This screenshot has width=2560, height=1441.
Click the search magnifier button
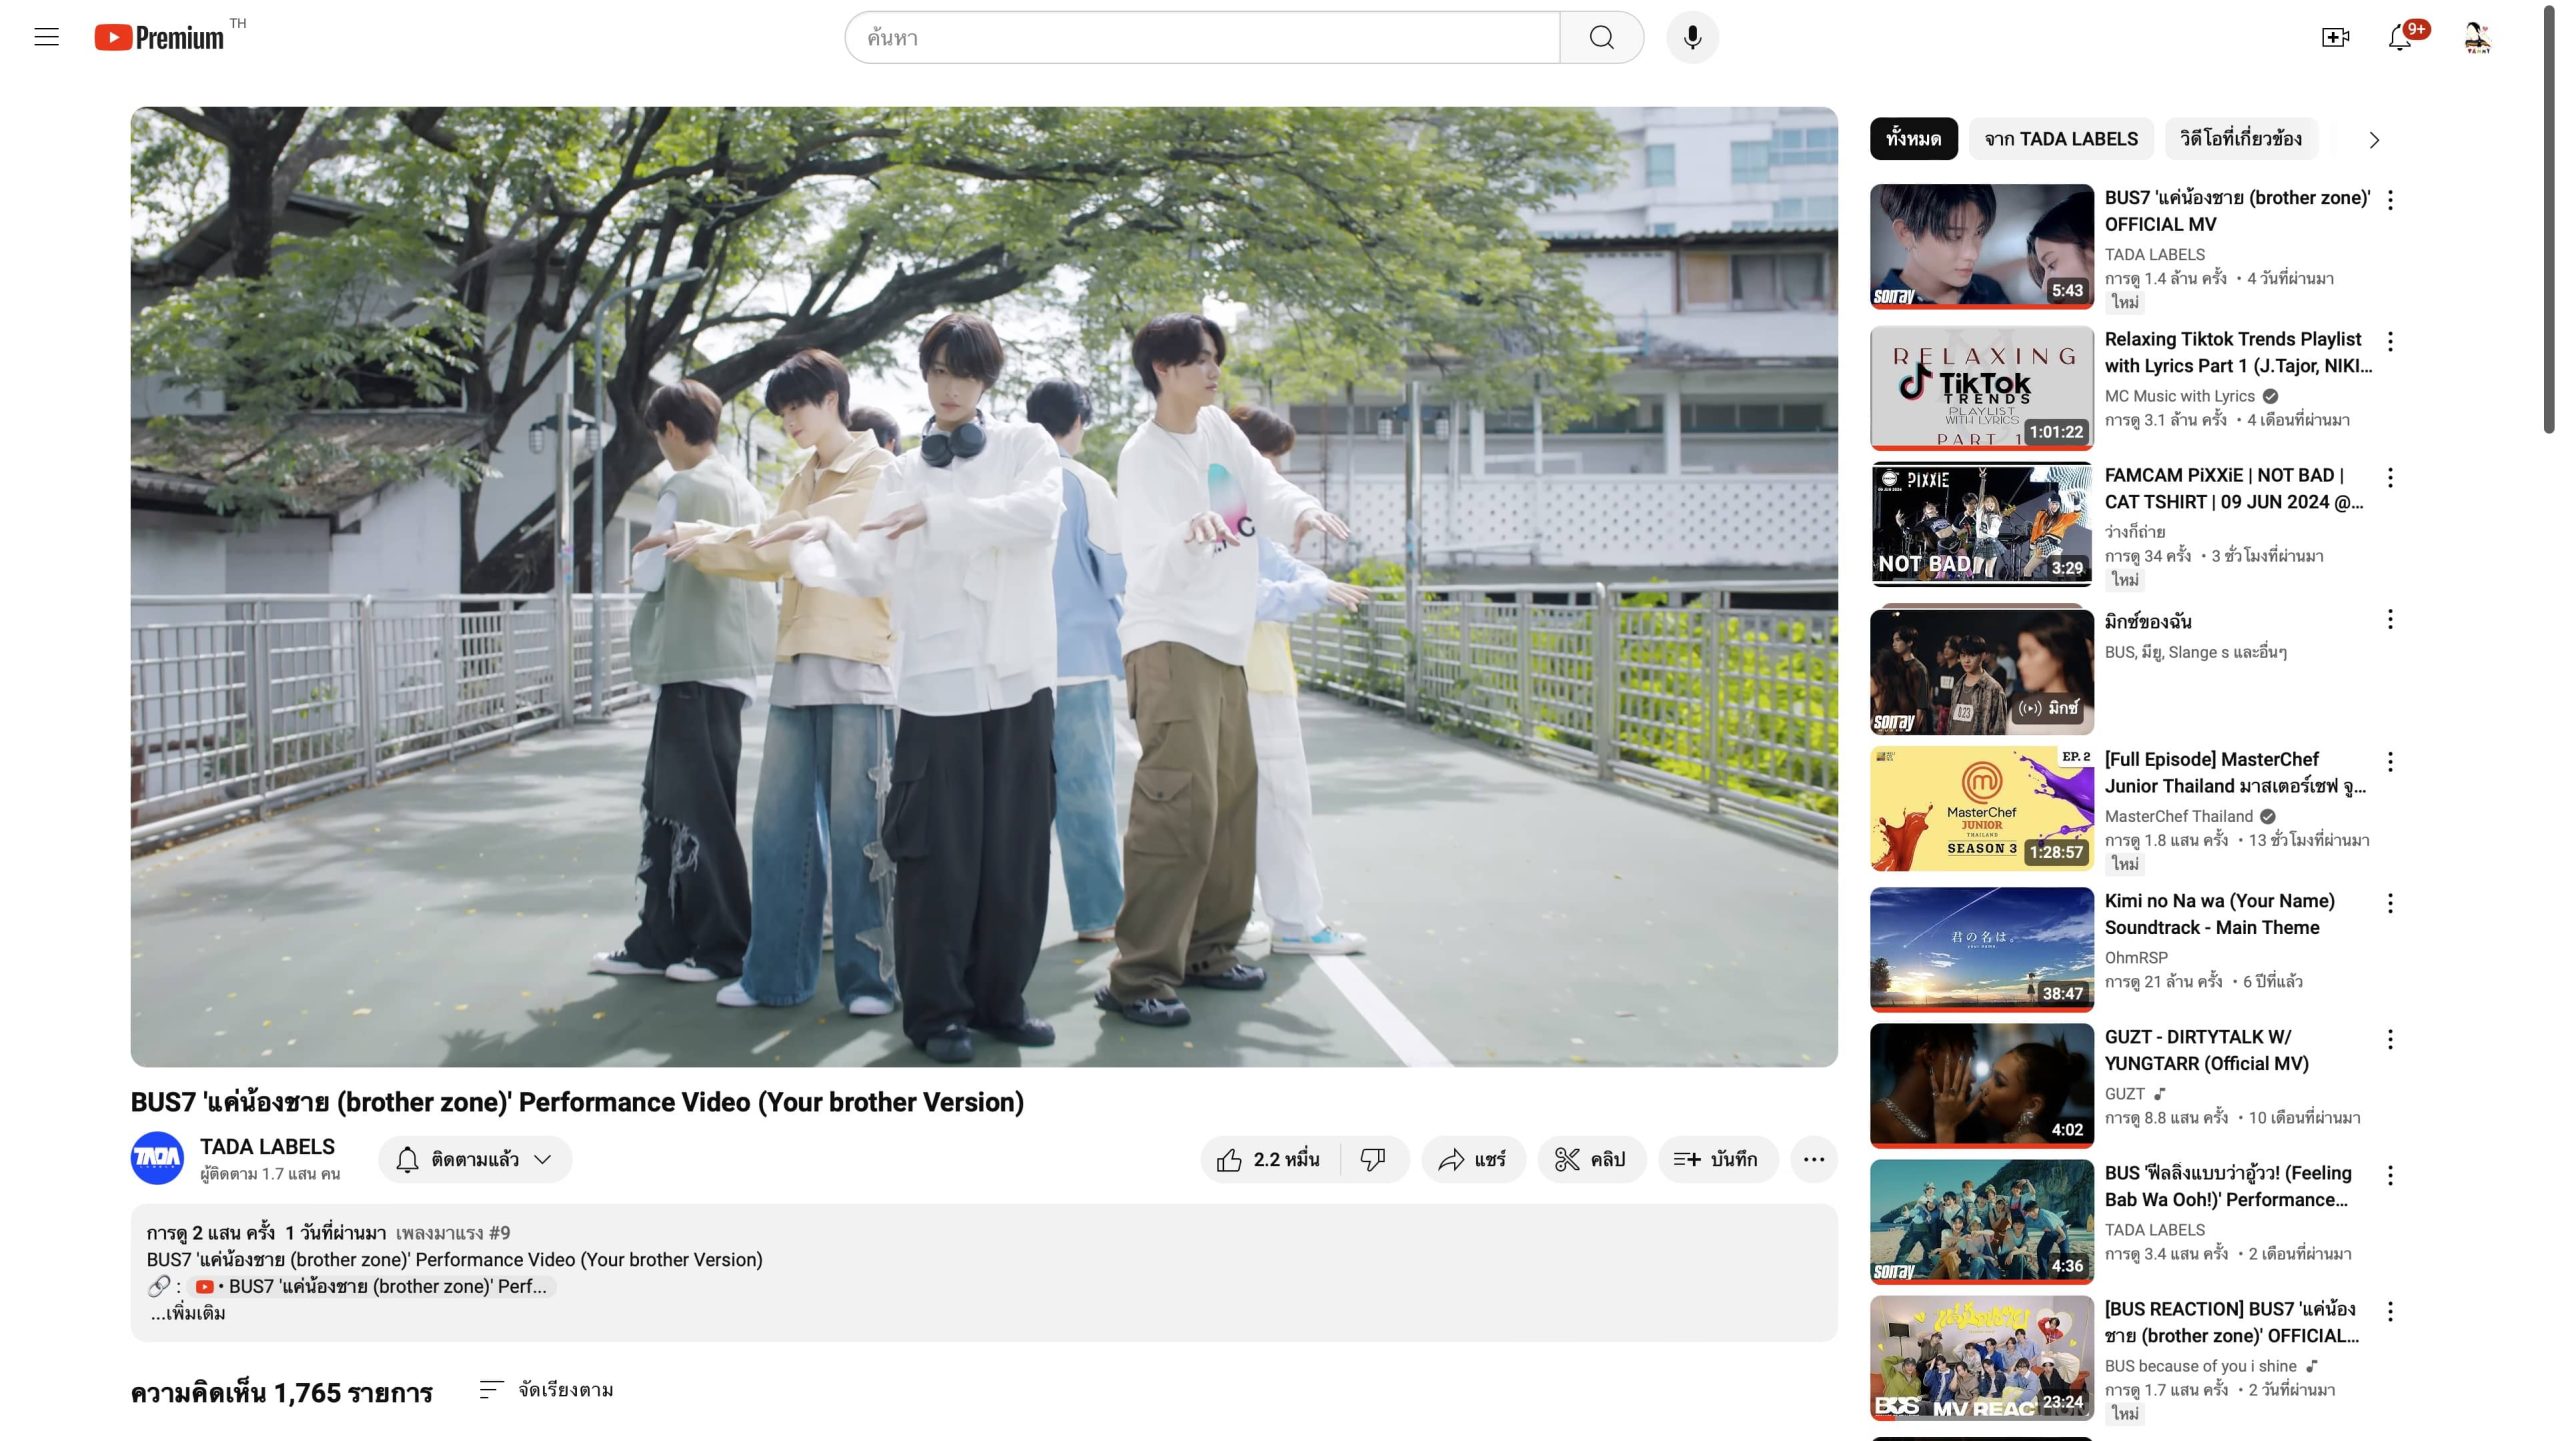click(1601, 38)
